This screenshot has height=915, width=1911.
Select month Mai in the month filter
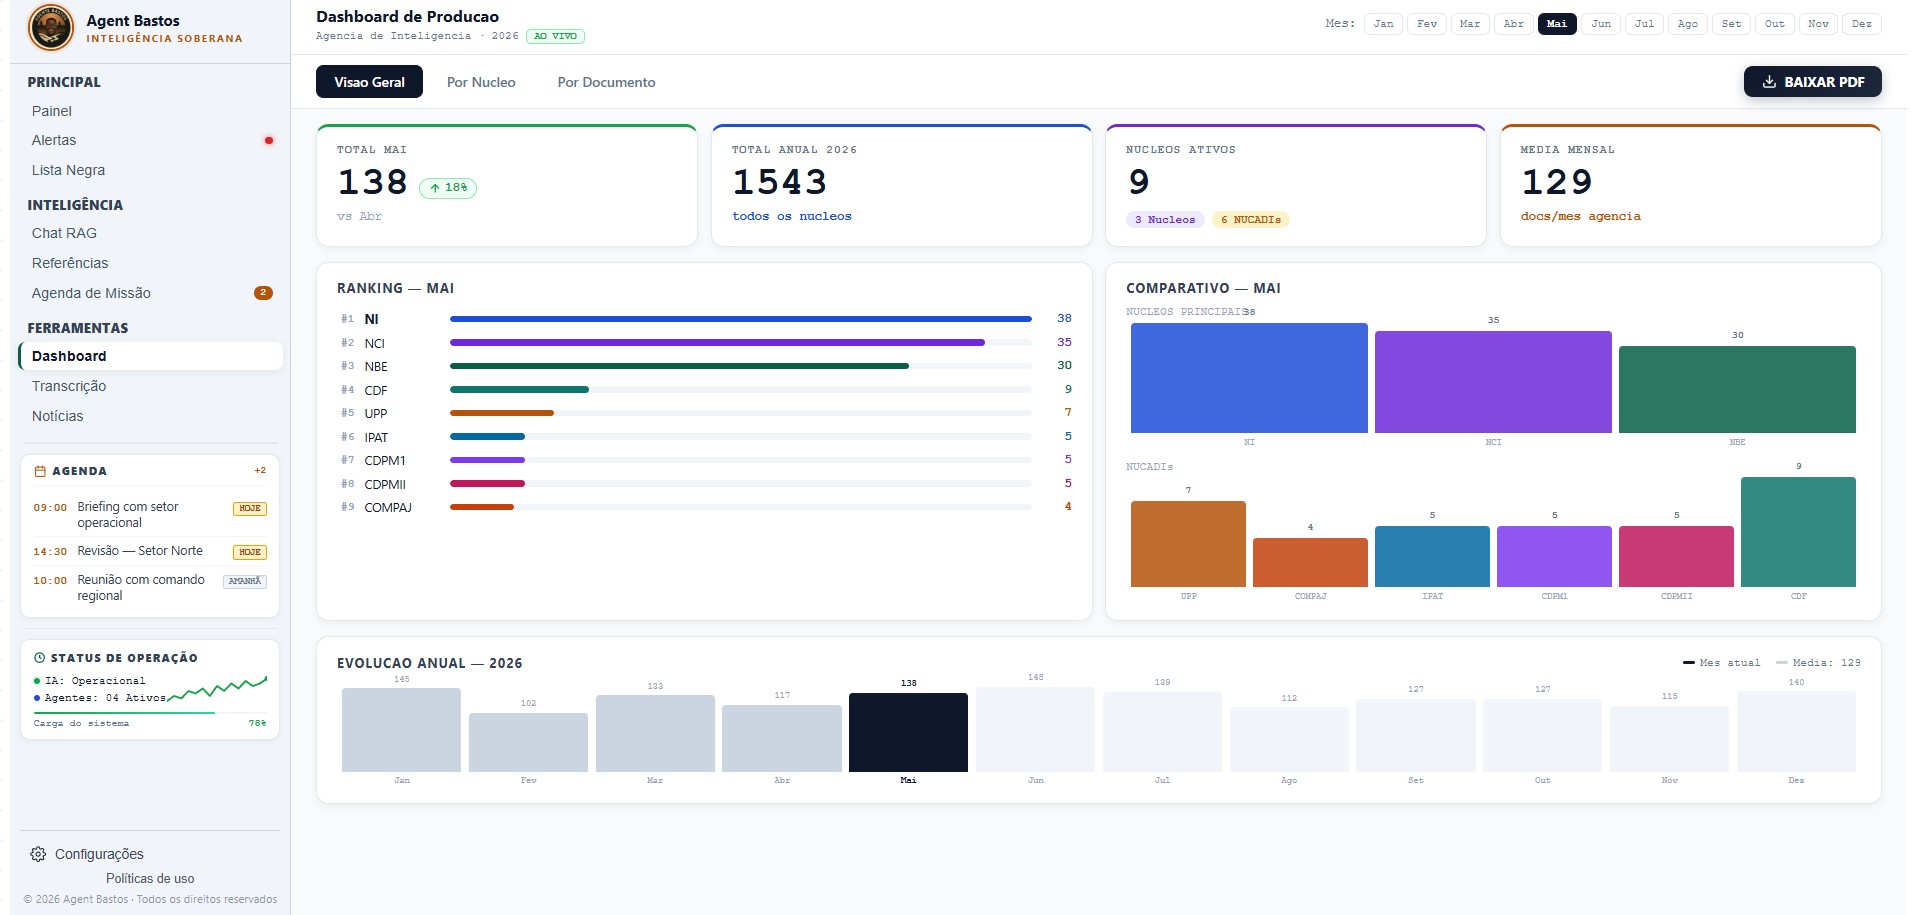click(1557, 24)
